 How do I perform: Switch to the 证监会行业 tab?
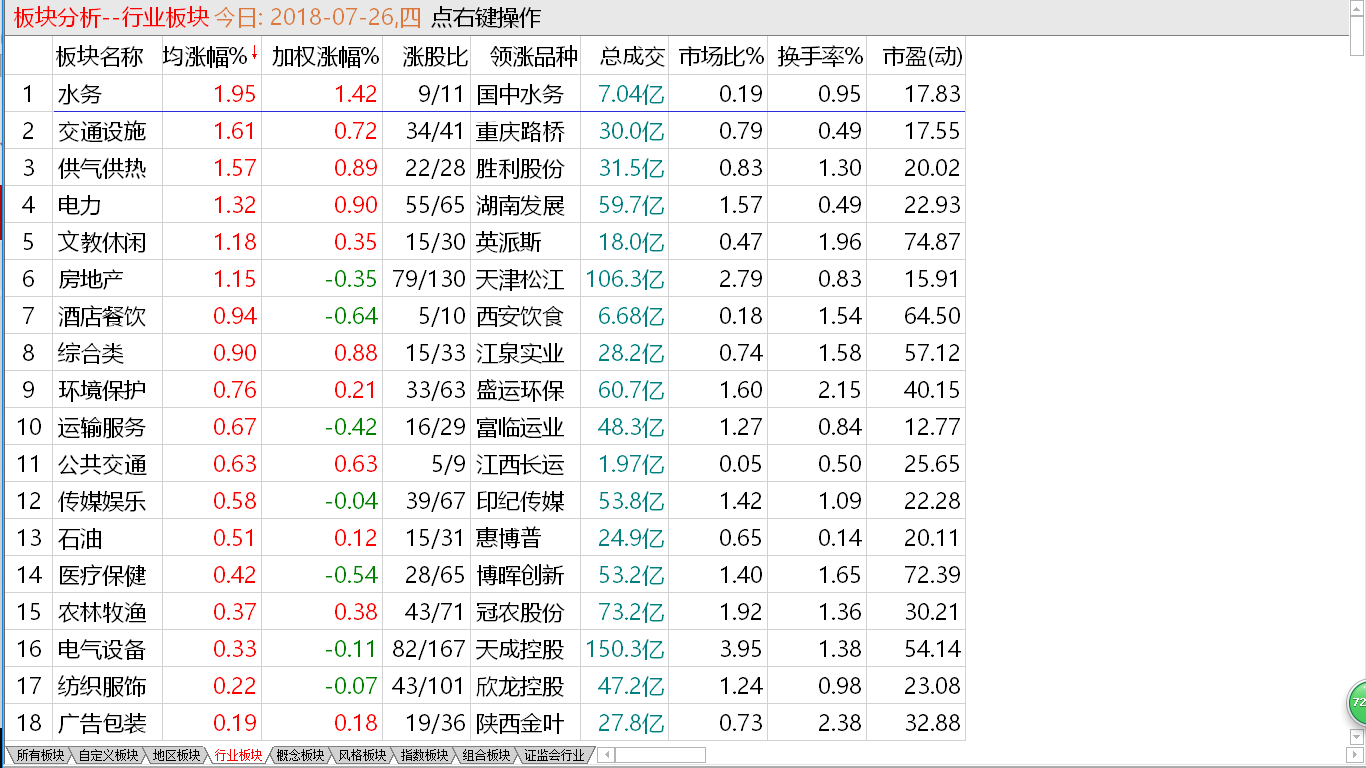coord(555,756)
